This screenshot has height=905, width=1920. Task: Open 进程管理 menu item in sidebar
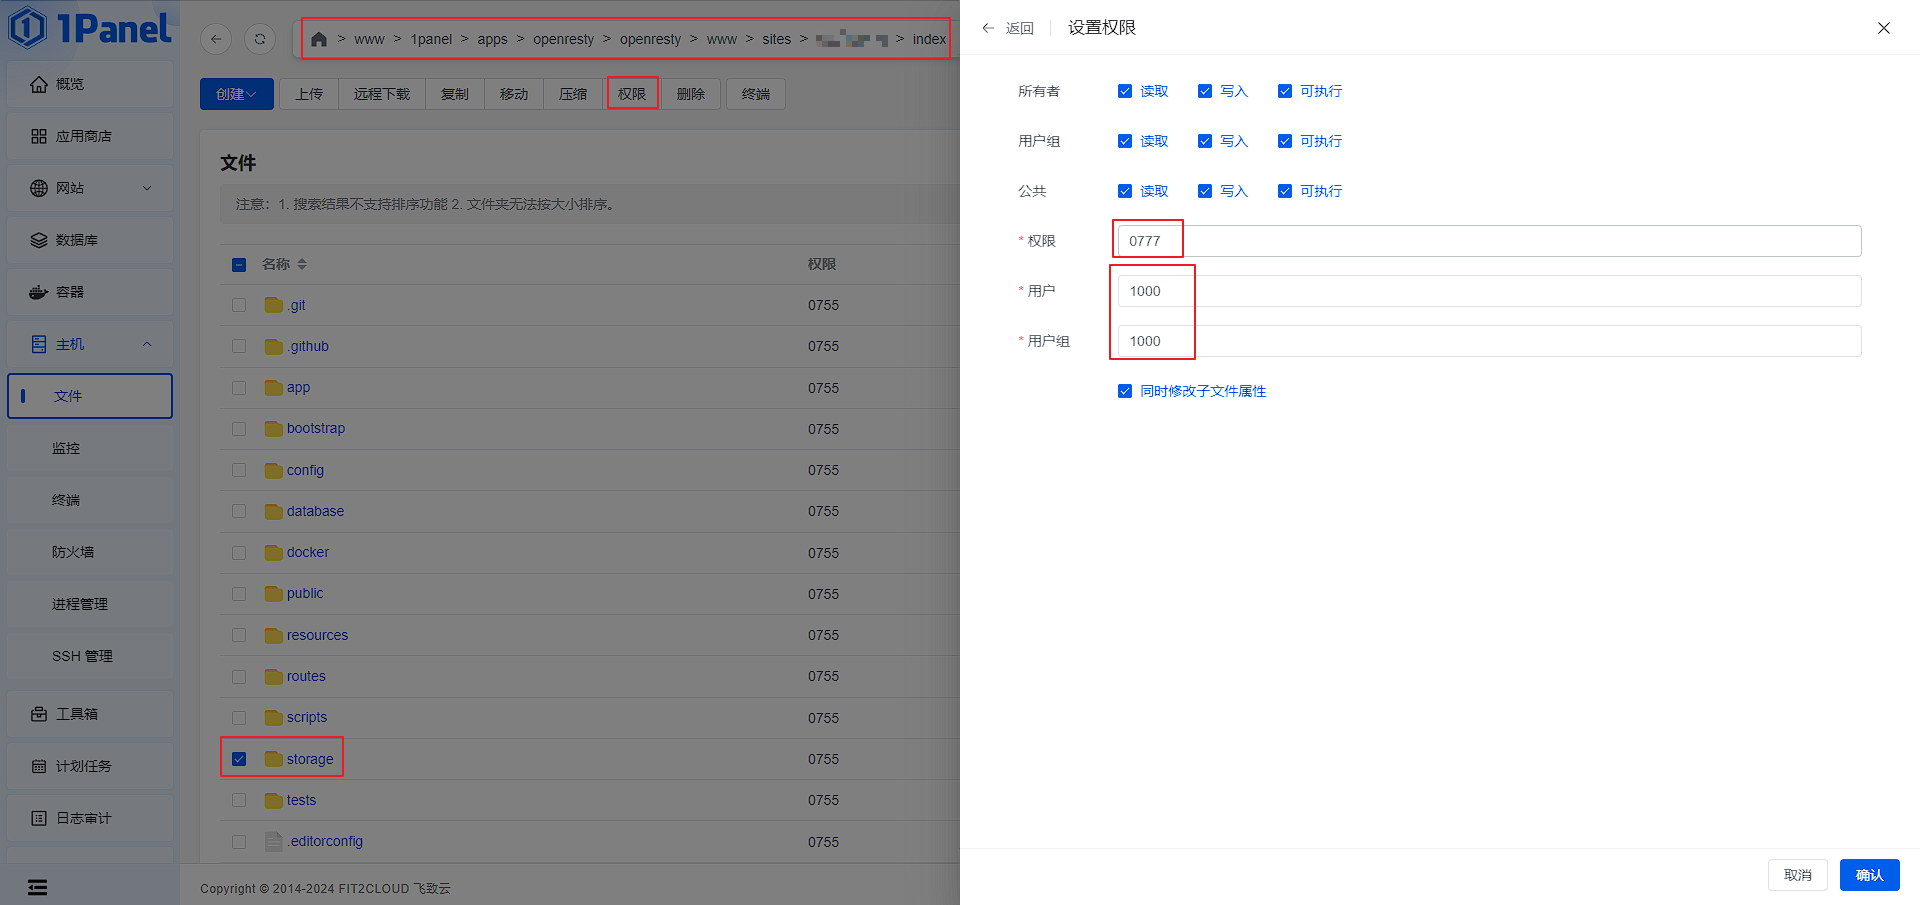tap(90, 604)
